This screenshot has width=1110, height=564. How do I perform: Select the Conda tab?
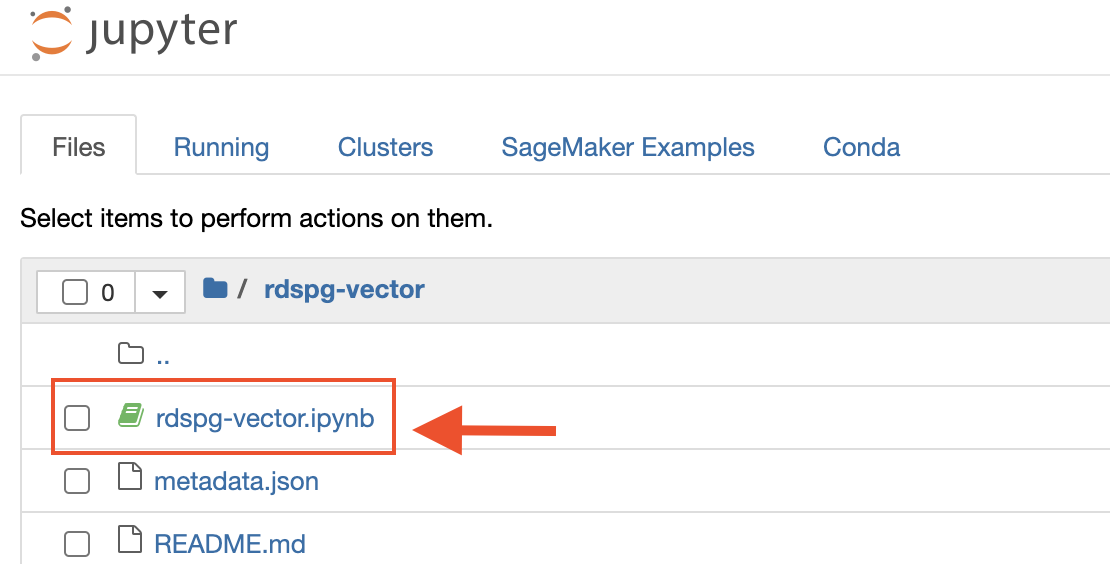pyautogui.click(x=861, y=147)
